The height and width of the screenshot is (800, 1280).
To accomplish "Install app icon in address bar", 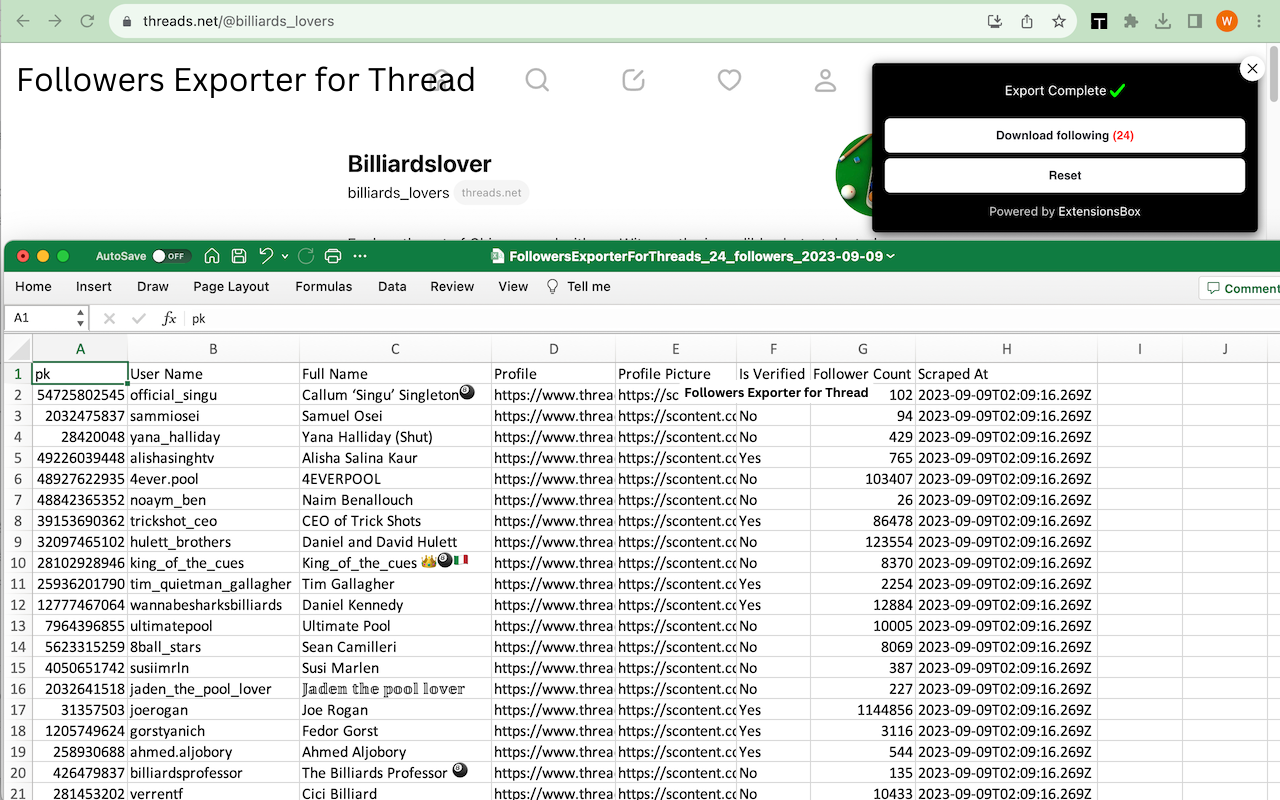I will 994,21.
